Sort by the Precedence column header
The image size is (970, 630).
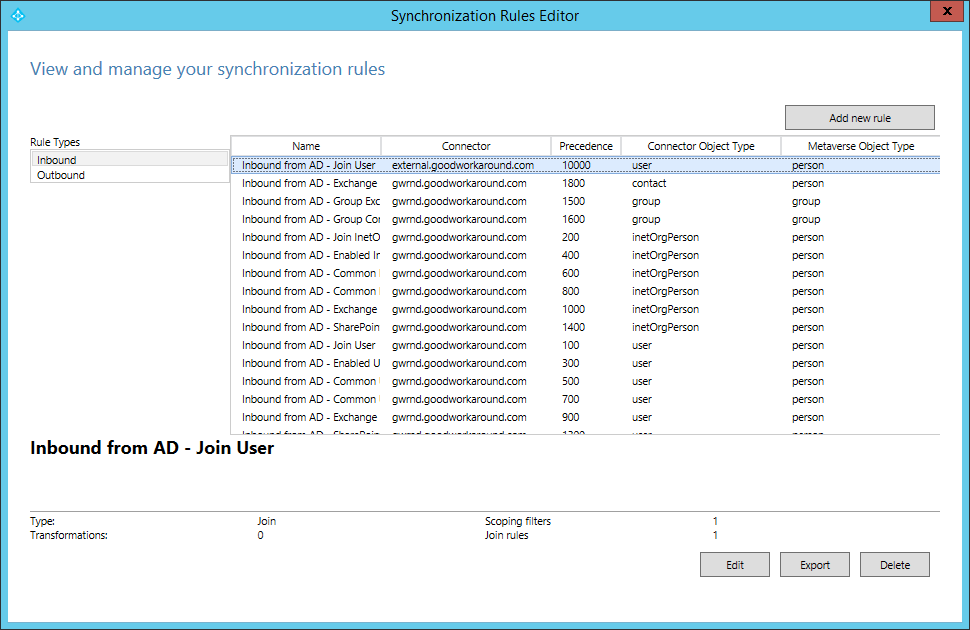tap(586, 146)
